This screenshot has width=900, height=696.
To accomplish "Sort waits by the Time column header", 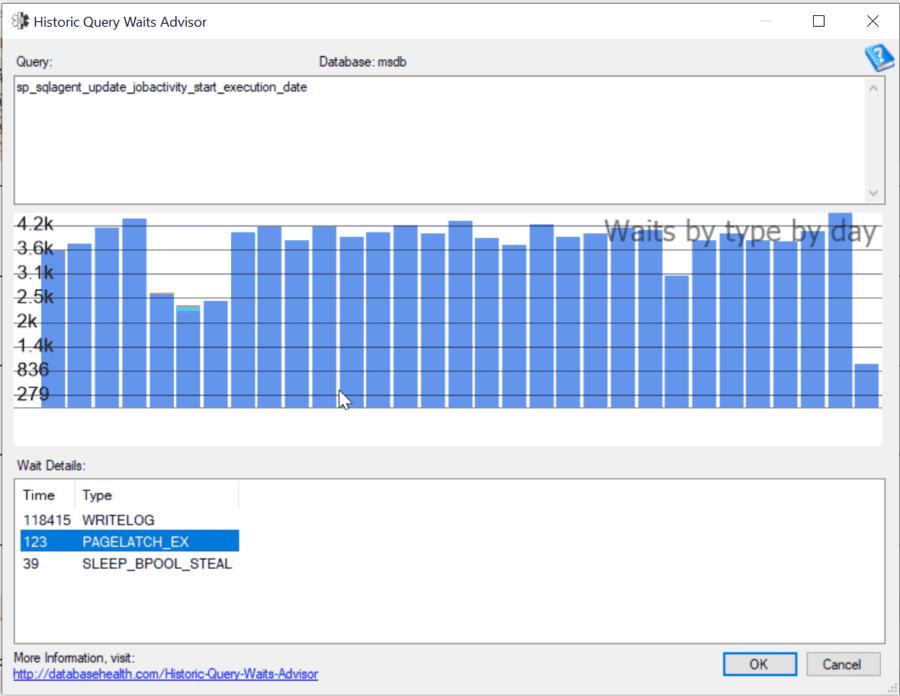I will [x=42, y=494].
